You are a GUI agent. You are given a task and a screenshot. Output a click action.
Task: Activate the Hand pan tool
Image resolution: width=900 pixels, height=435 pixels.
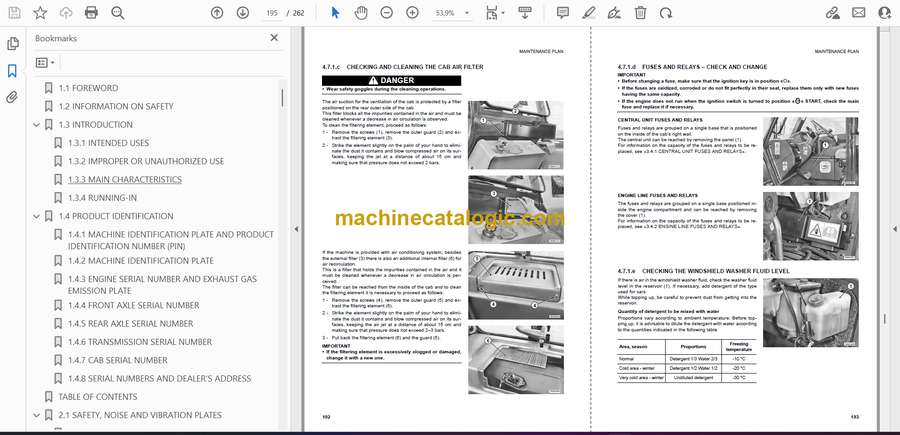(x=360, y=13)
